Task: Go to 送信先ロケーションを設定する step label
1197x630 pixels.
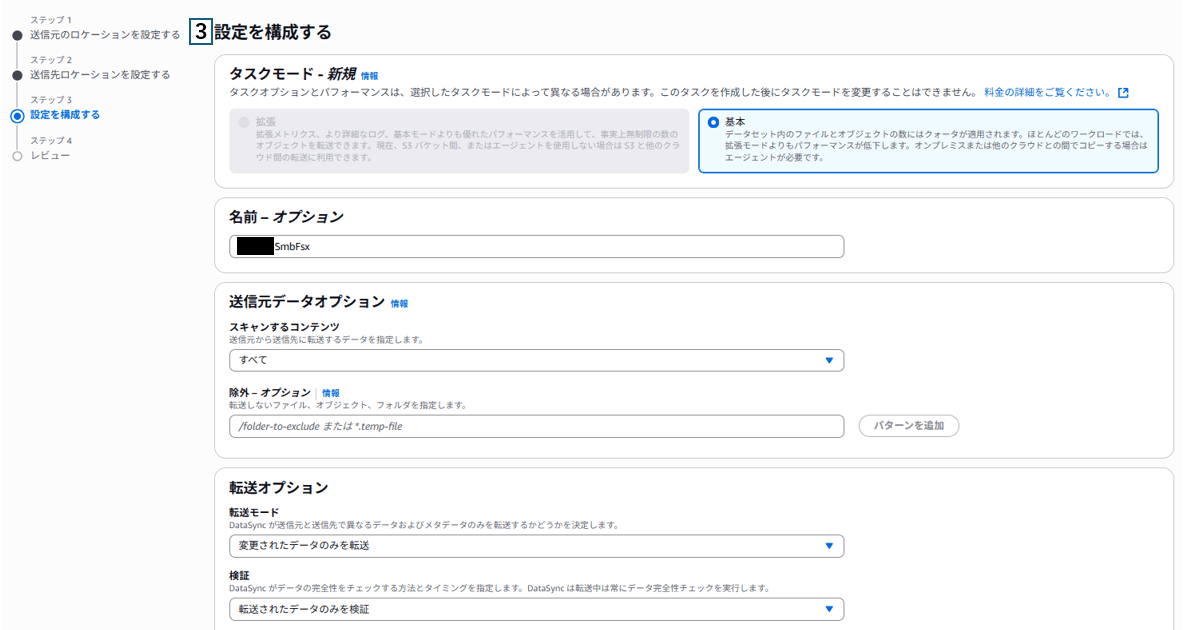Action: point(100,75)
